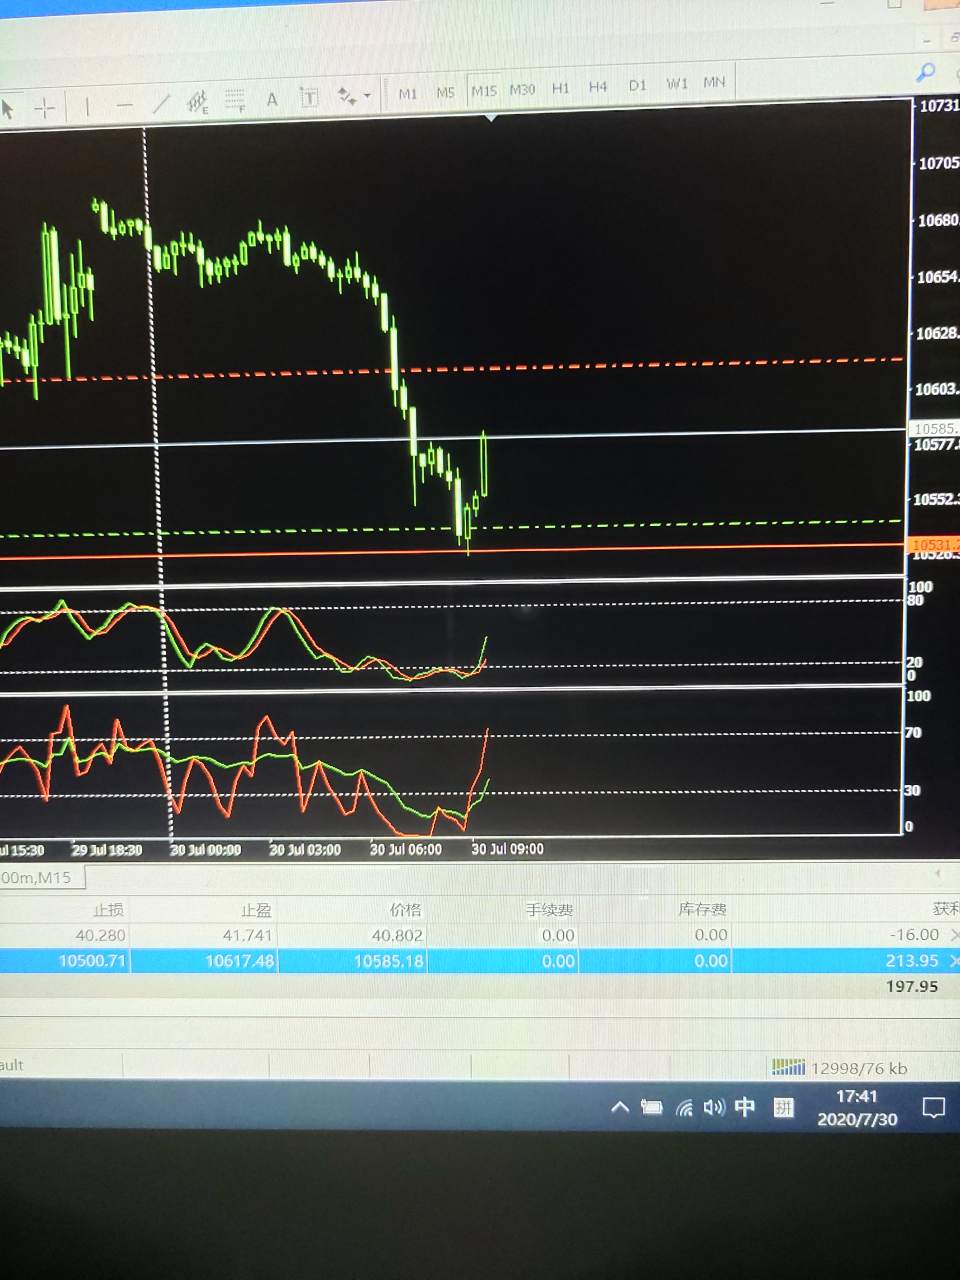
Task: Select take-profit cell 41.741
Action: 247,935
